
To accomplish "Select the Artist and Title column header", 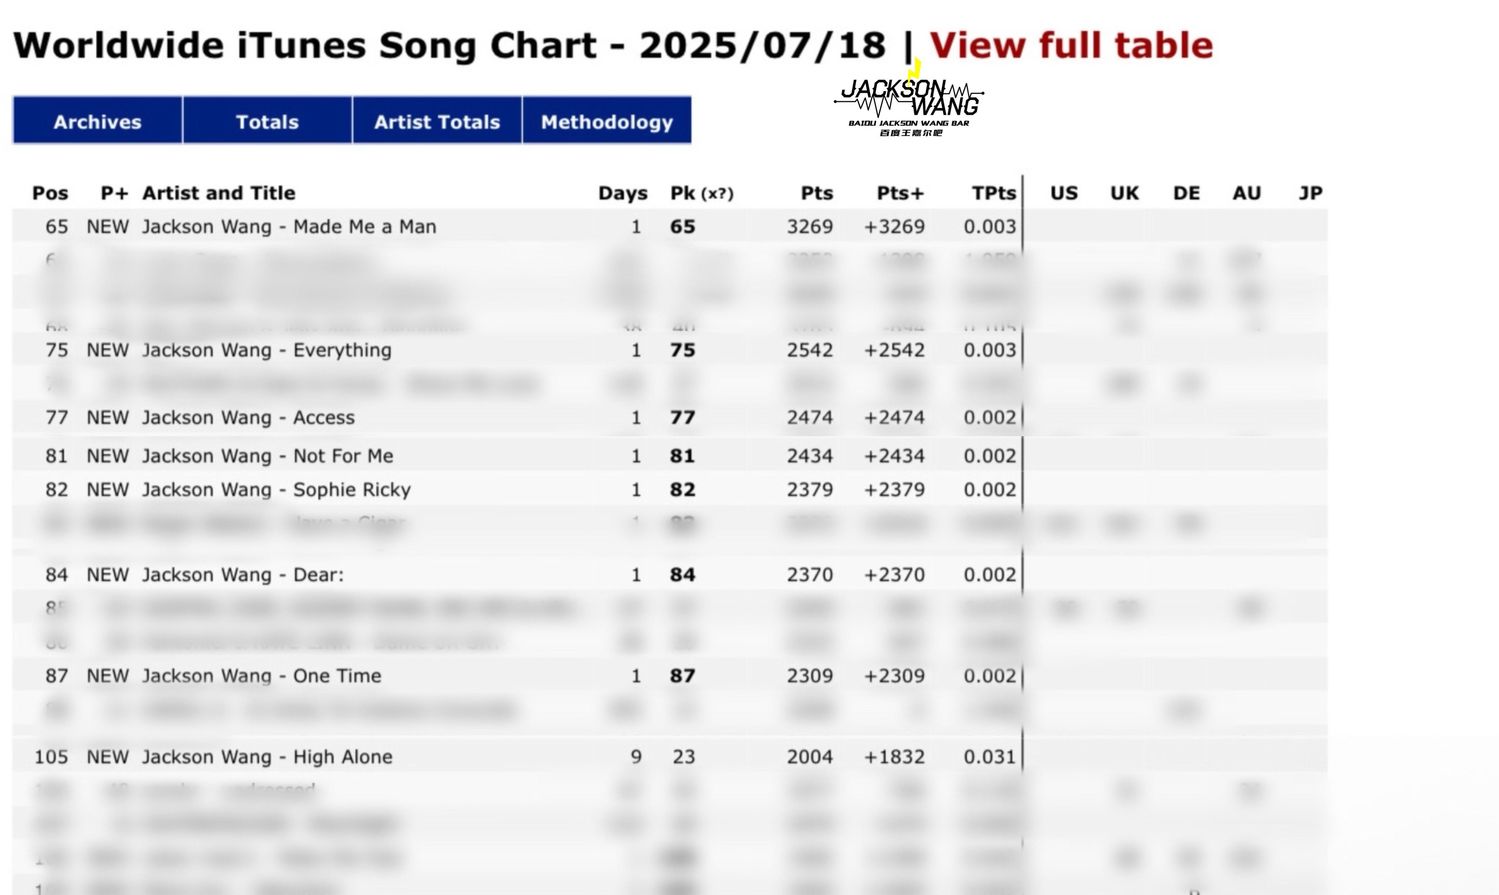I will 219,193.
